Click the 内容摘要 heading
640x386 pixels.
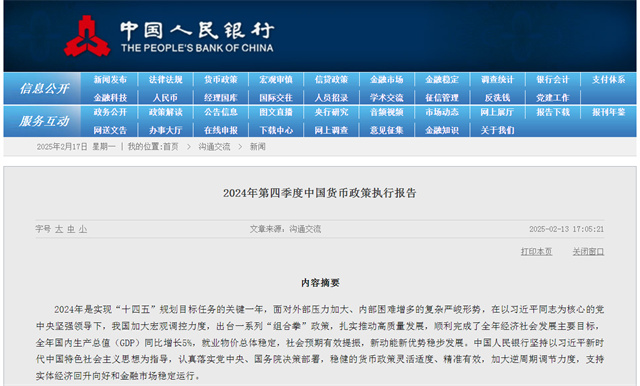click(320, 283)
